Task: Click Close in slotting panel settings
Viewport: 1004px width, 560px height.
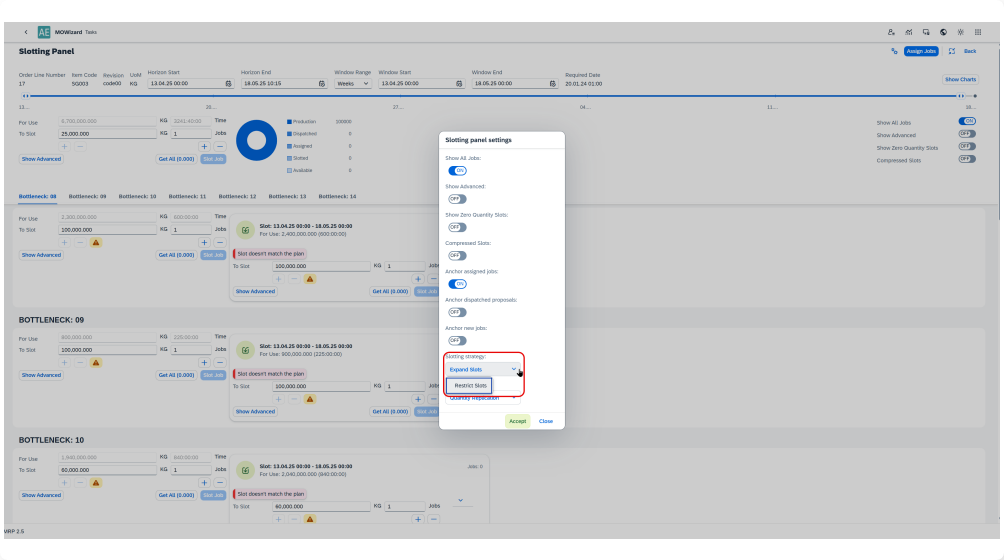Action: point(546,421)
